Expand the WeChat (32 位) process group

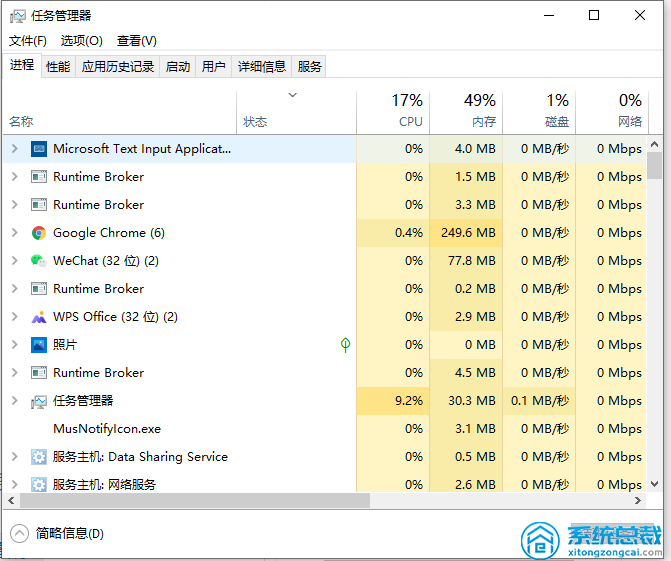(15, 261)
